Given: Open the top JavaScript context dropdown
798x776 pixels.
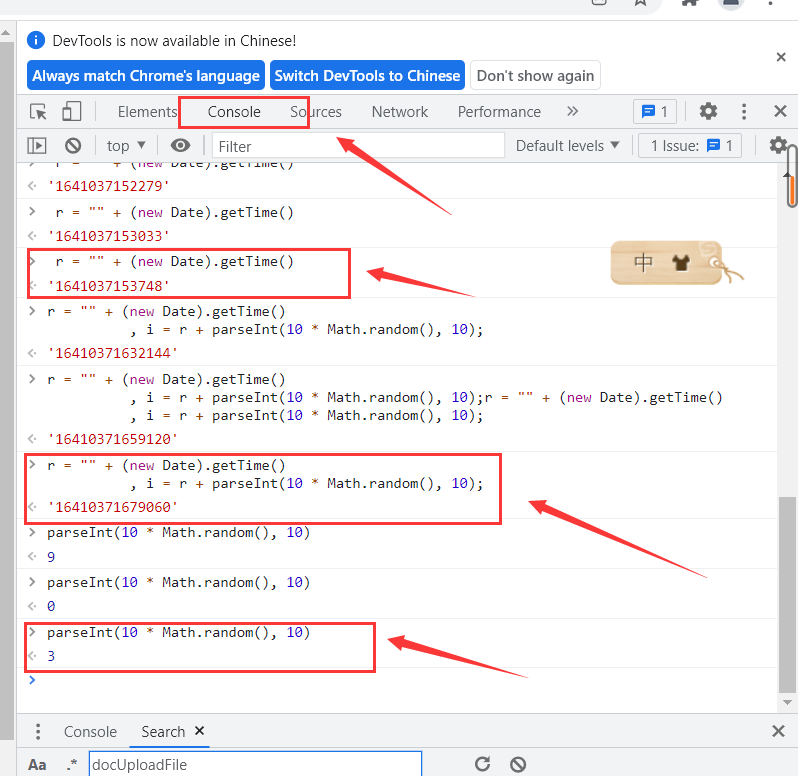Looking at the screenshot, I should click(x=126, y=146).
